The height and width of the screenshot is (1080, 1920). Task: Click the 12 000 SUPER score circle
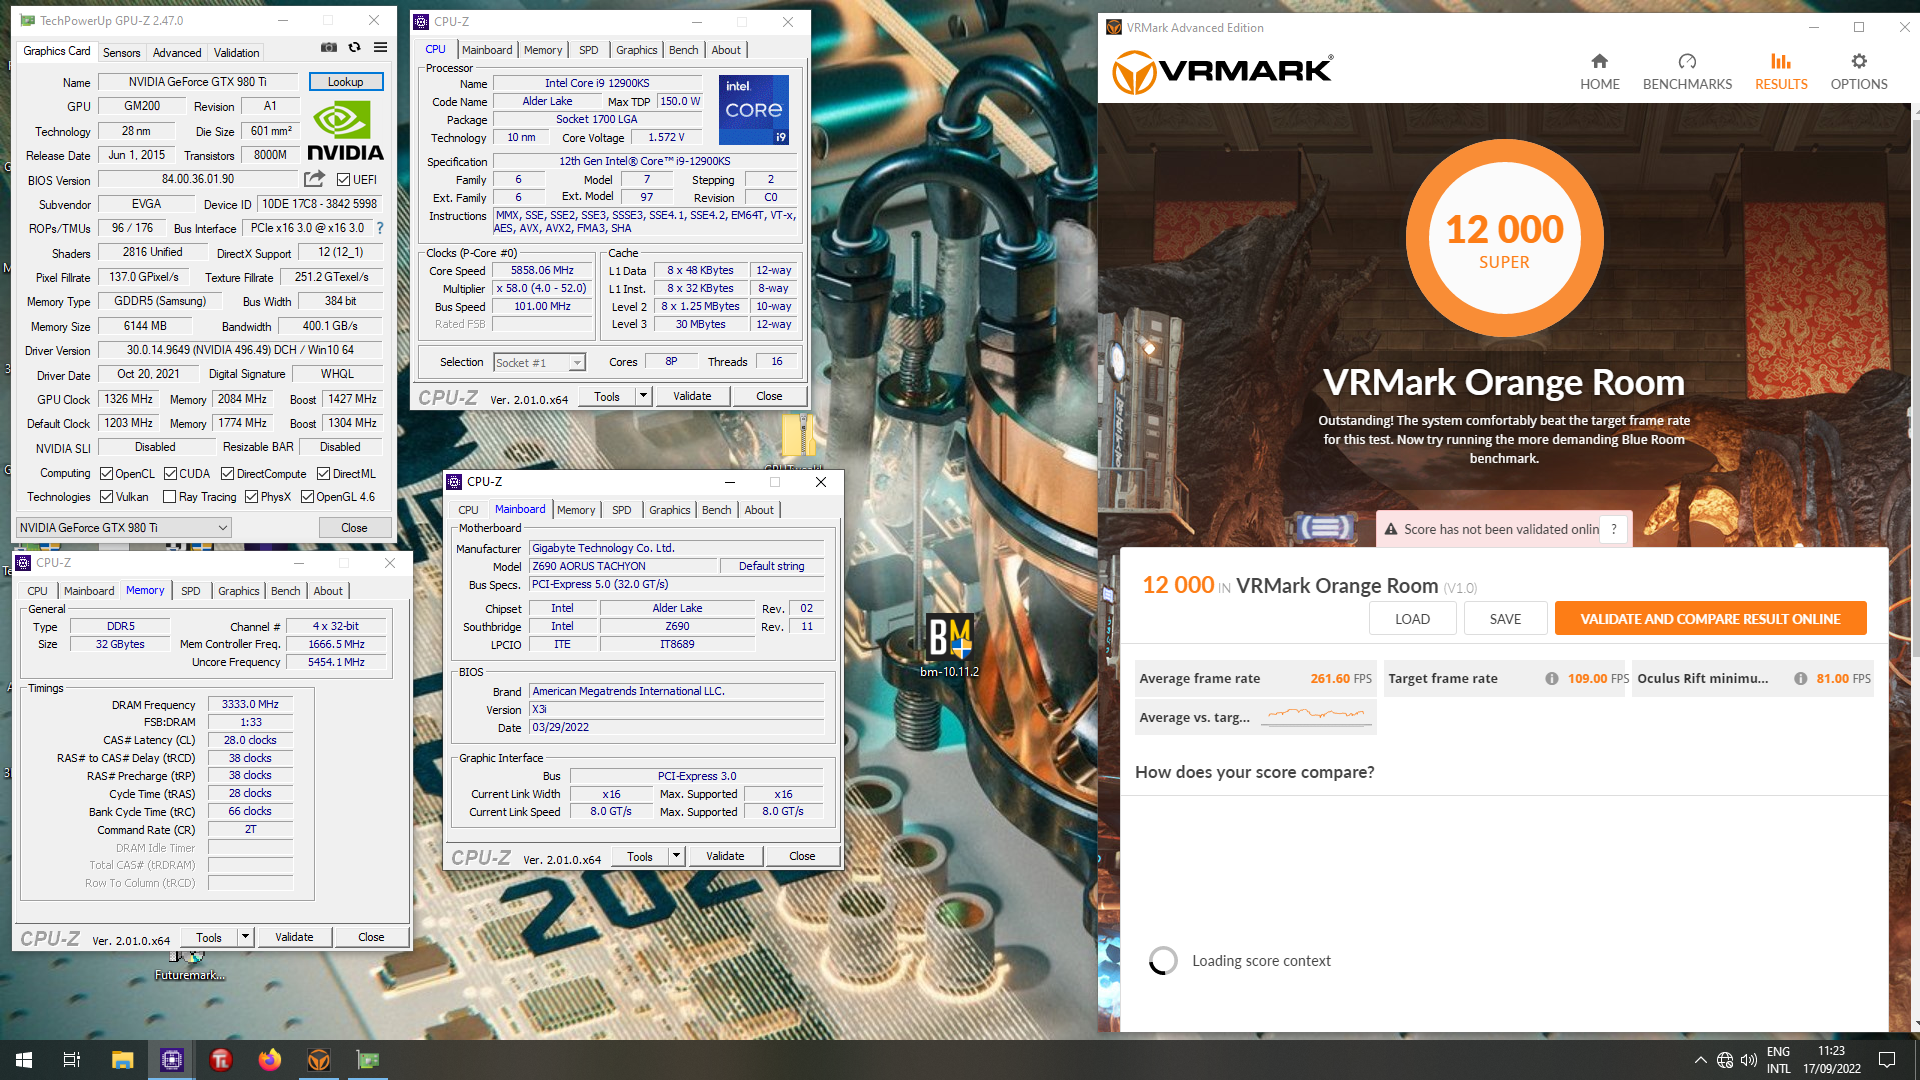click(1505, 238)
